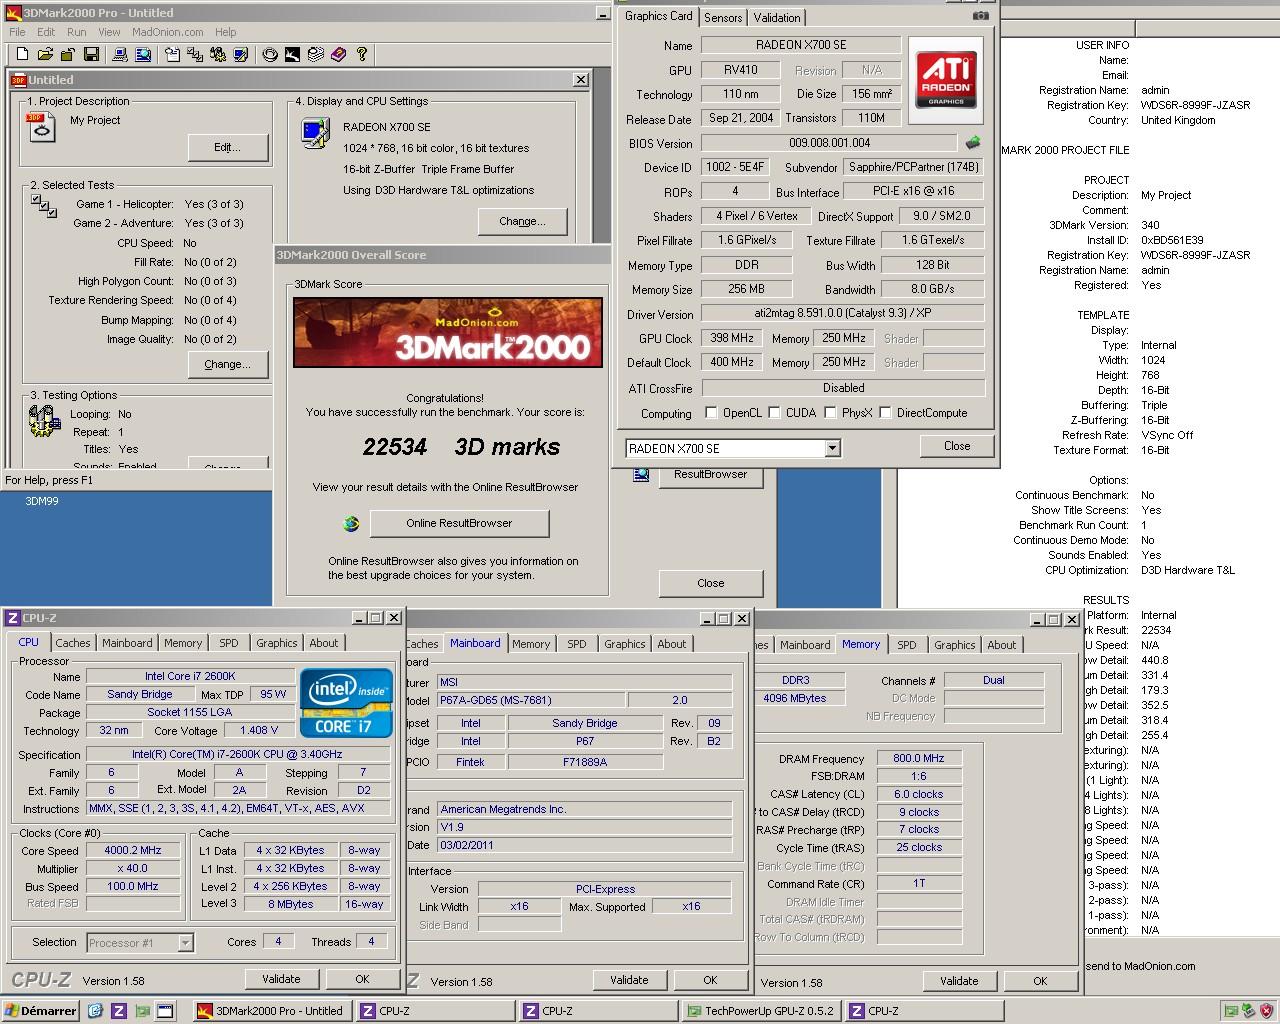Click the testing options toolbar icon
Viewport: 1280px width, 1024px height.
(218, 54)
